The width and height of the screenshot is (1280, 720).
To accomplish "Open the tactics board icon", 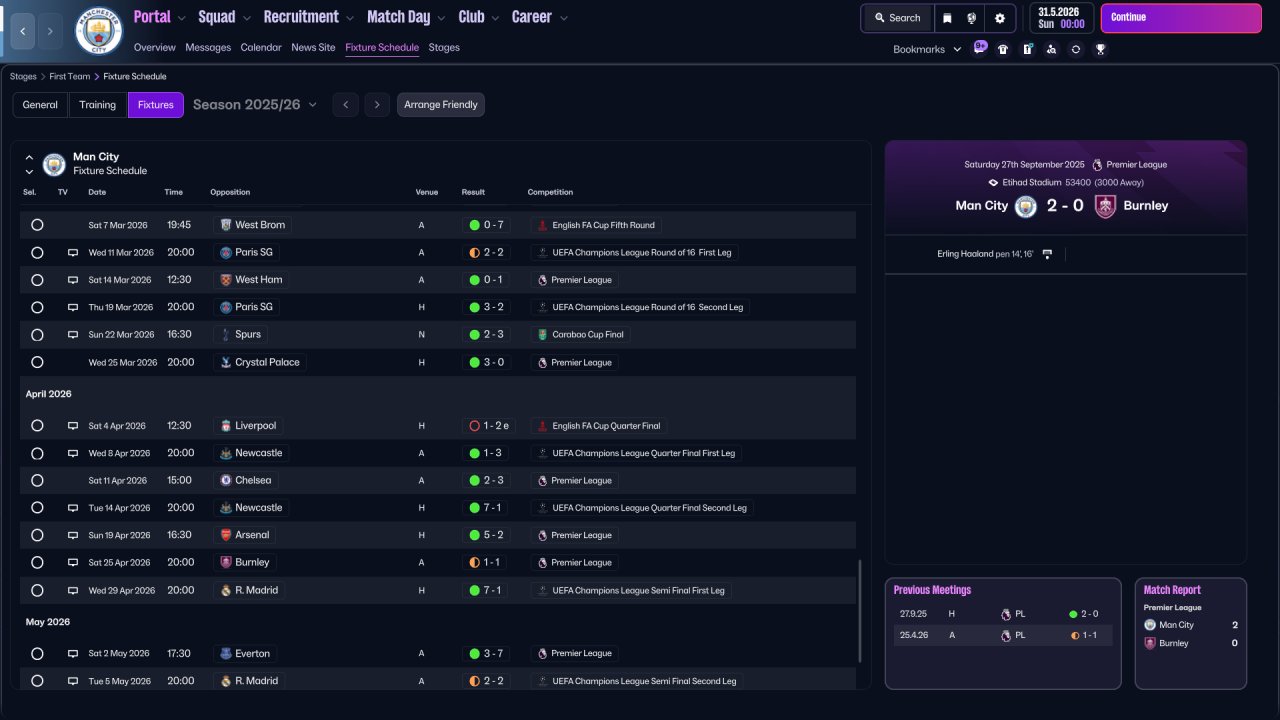I will click(1027, 49).
